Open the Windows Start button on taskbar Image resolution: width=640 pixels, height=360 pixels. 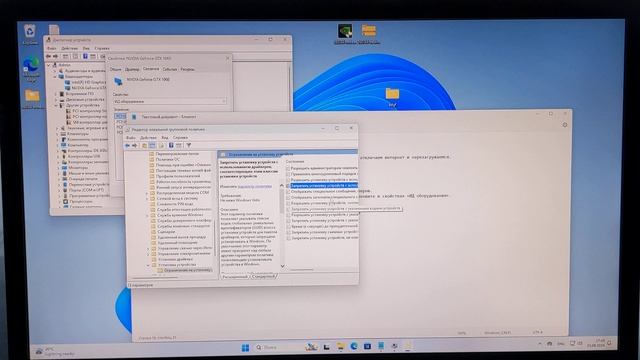tap(245, 347)
